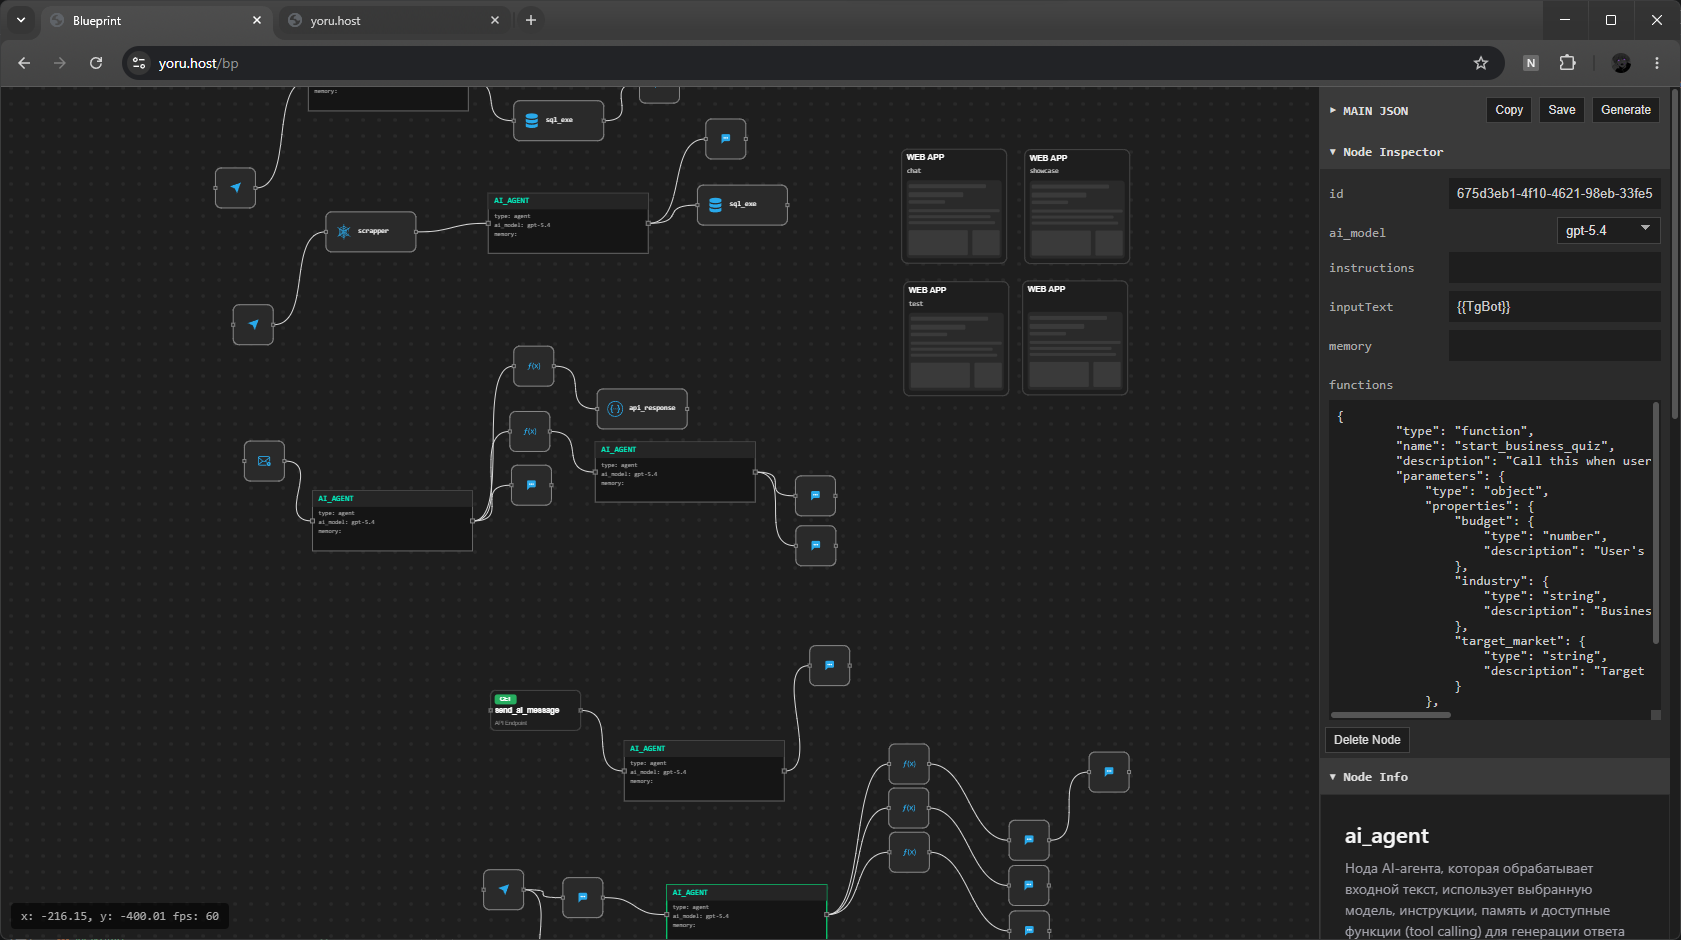The image size is (1681, 940).
Task: Open the WEB APP test thumbnail
Action: tap(956, 338)
